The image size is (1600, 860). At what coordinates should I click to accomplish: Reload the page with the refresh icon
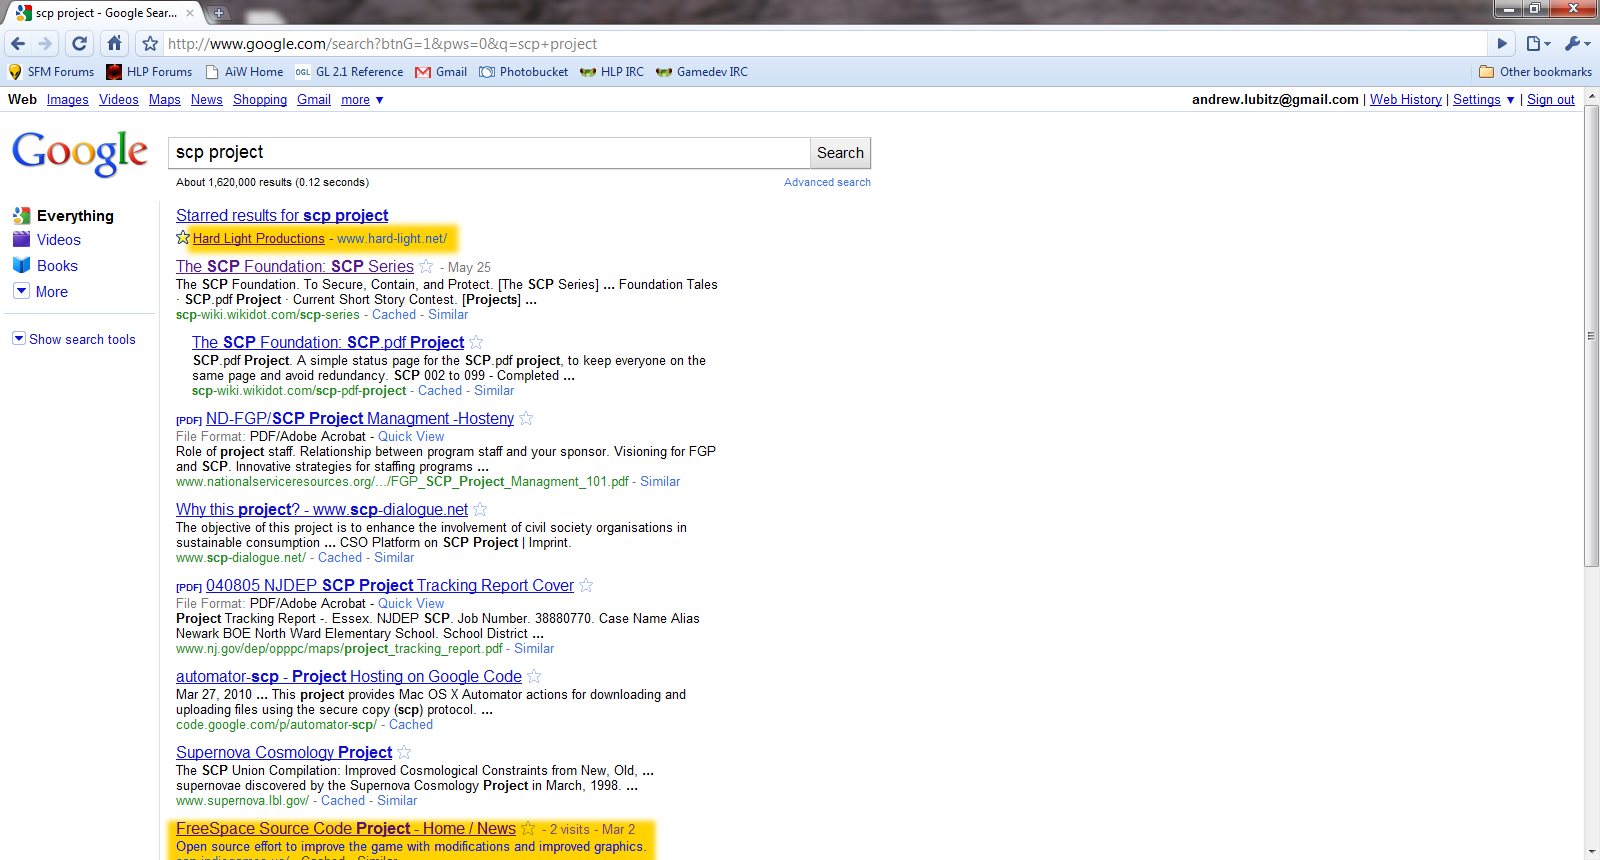coord(80,43)
